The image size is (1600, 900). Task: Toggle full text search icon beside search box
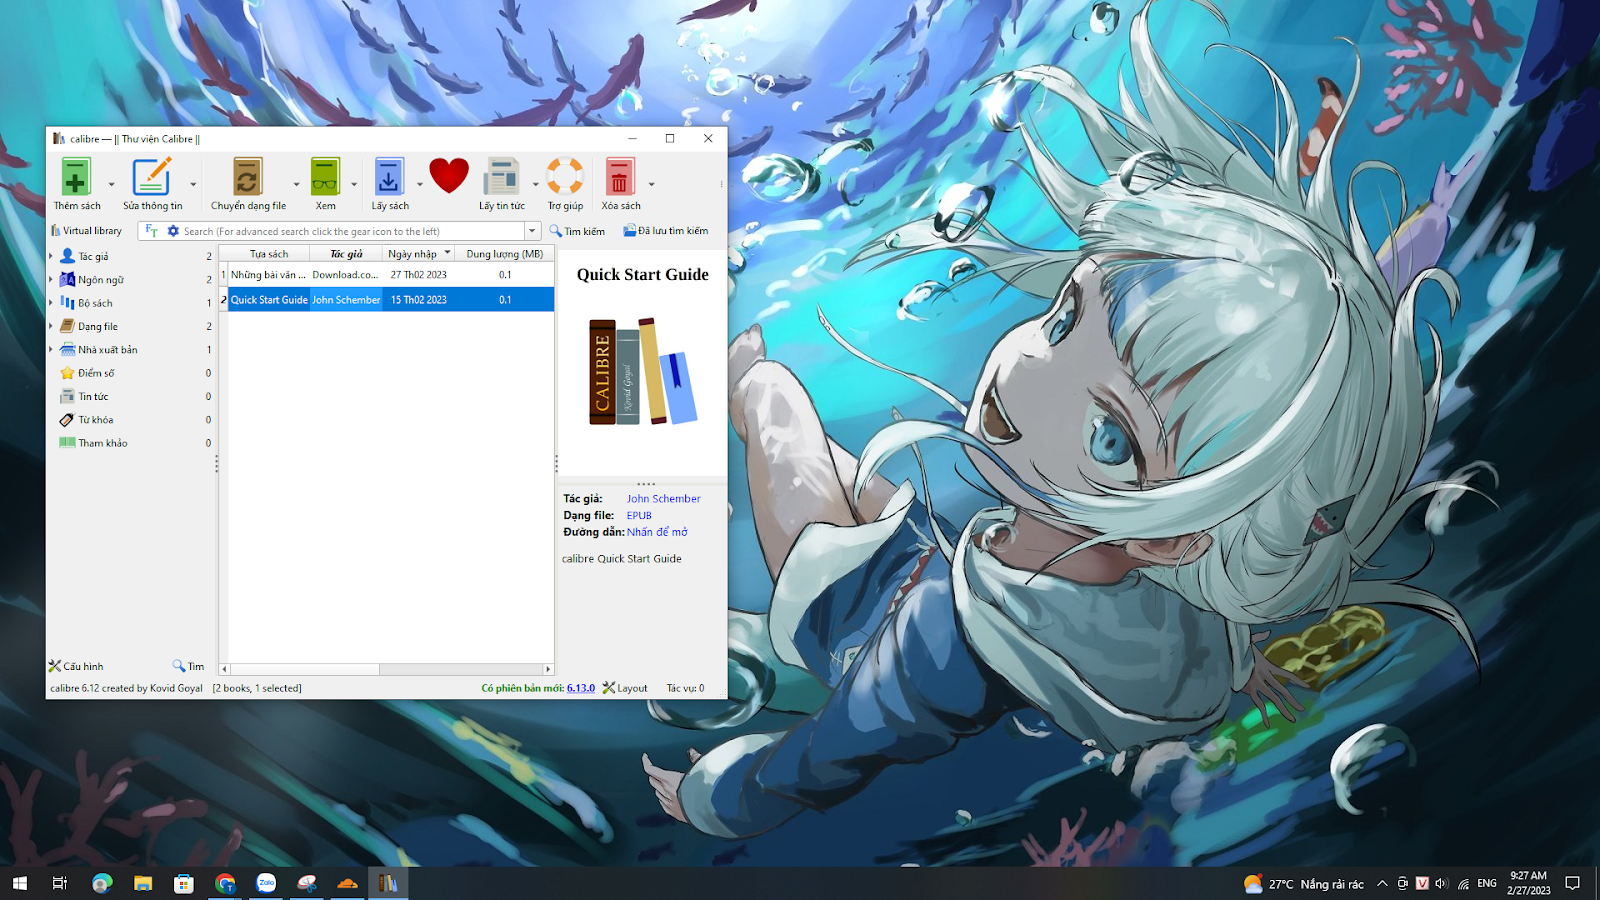(x=152, y=231)
